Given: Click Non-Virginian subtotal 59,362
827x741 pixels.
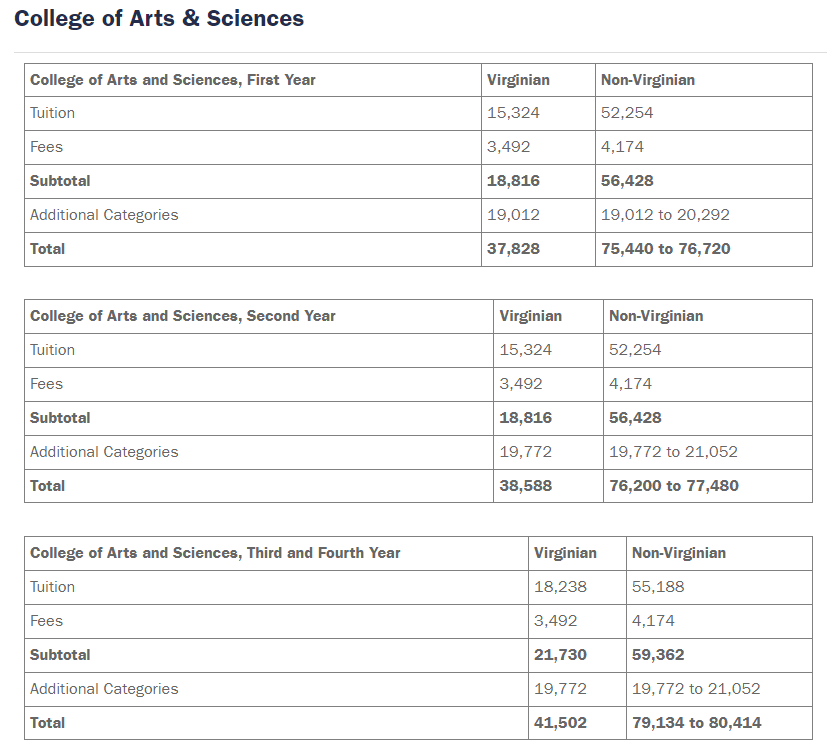Looking at the screenshot, I should click(x=658, y=655).
